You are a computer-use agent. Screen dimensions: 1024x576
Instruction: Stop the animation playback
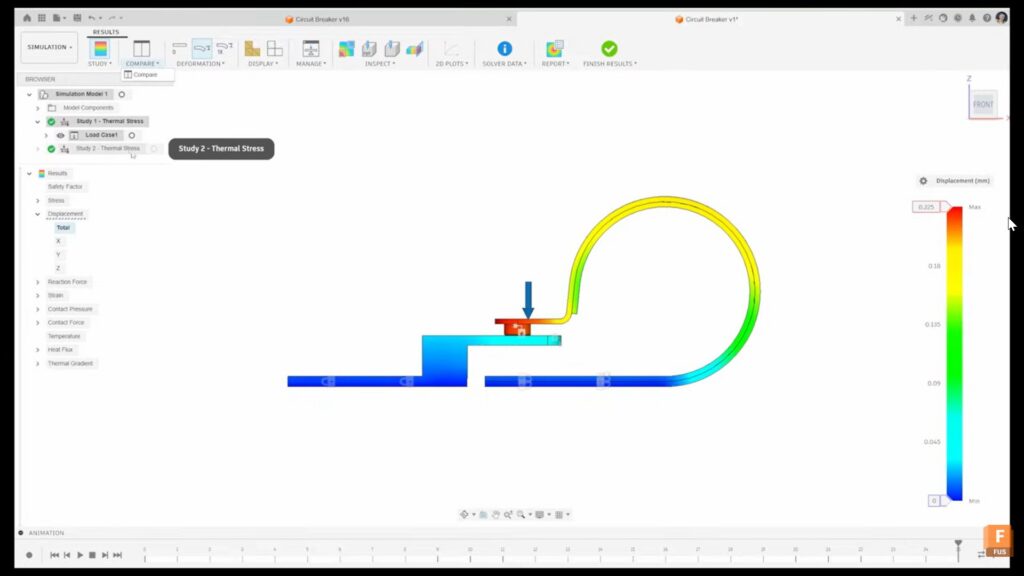(92, 555)
